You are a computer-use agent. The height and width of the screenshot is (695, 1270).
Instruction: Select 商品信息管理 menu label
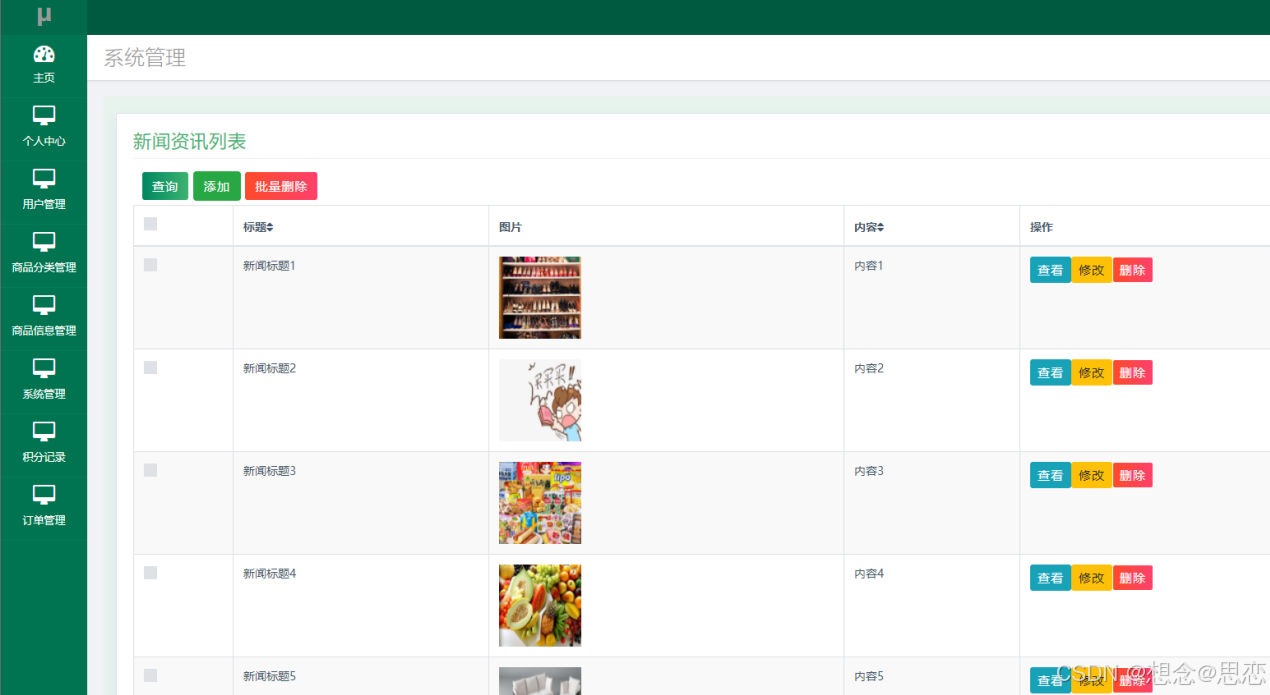44,330
